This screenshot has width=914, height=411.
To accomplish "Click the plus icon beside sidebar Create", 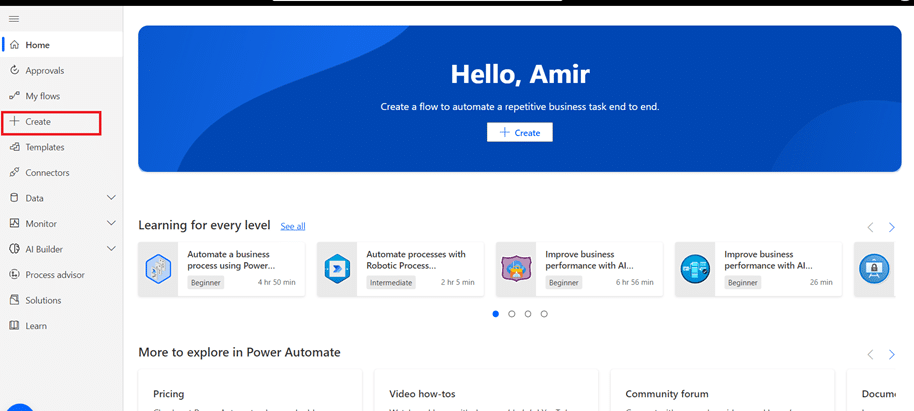I will point(15,122).
